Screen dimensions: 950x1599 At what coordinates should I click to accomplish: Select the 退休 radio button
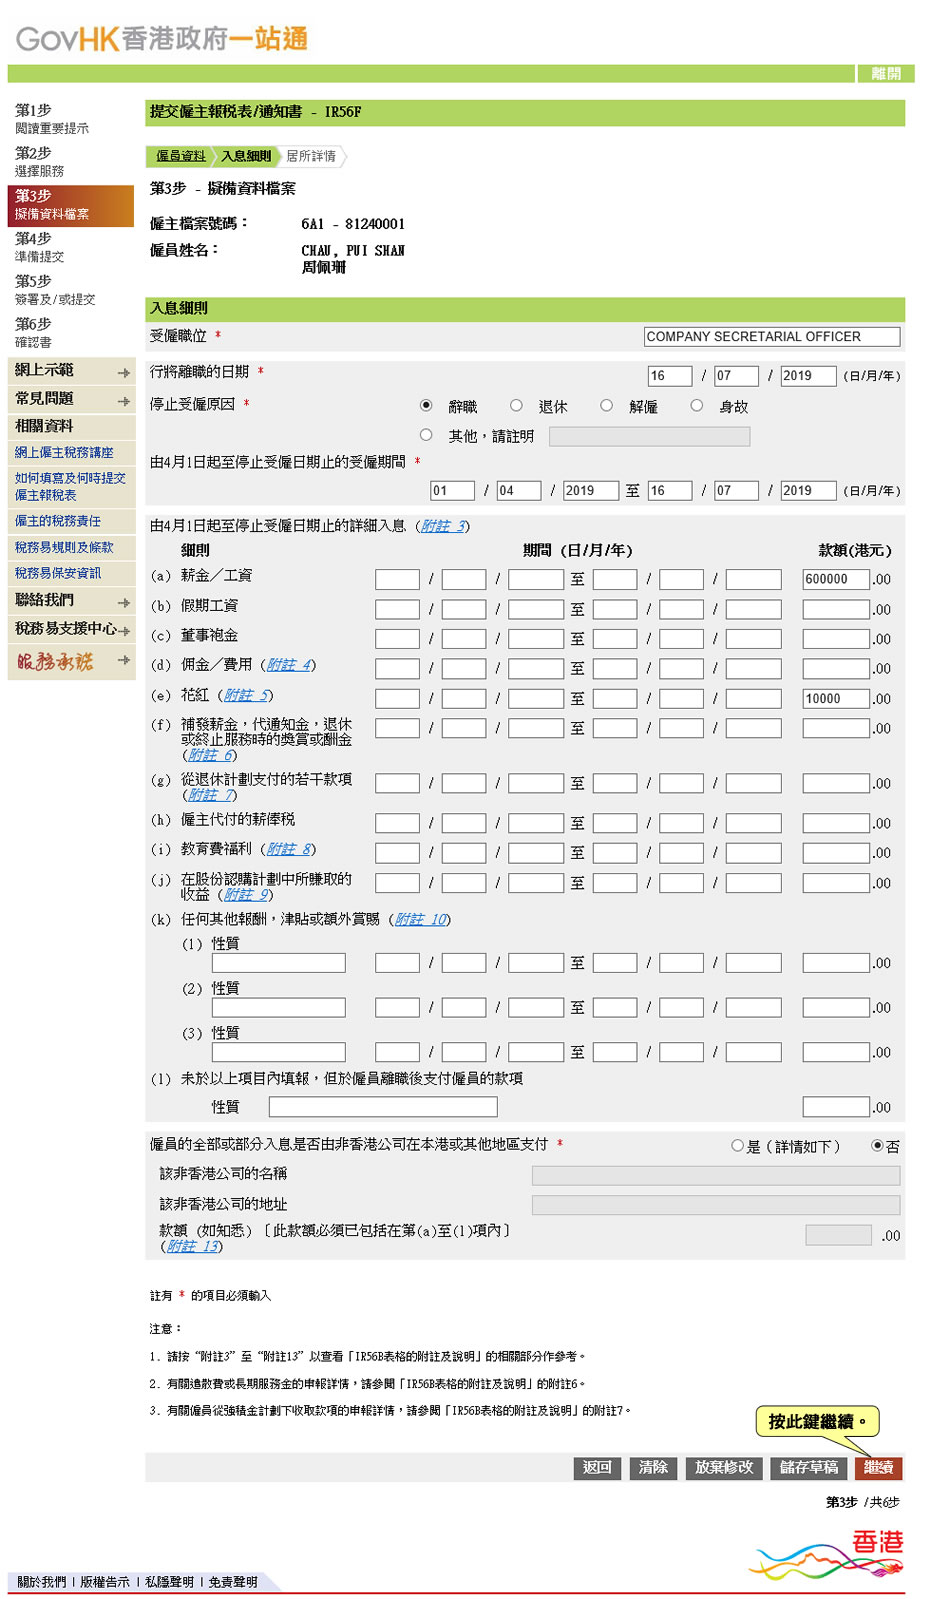tap(516, 406)
